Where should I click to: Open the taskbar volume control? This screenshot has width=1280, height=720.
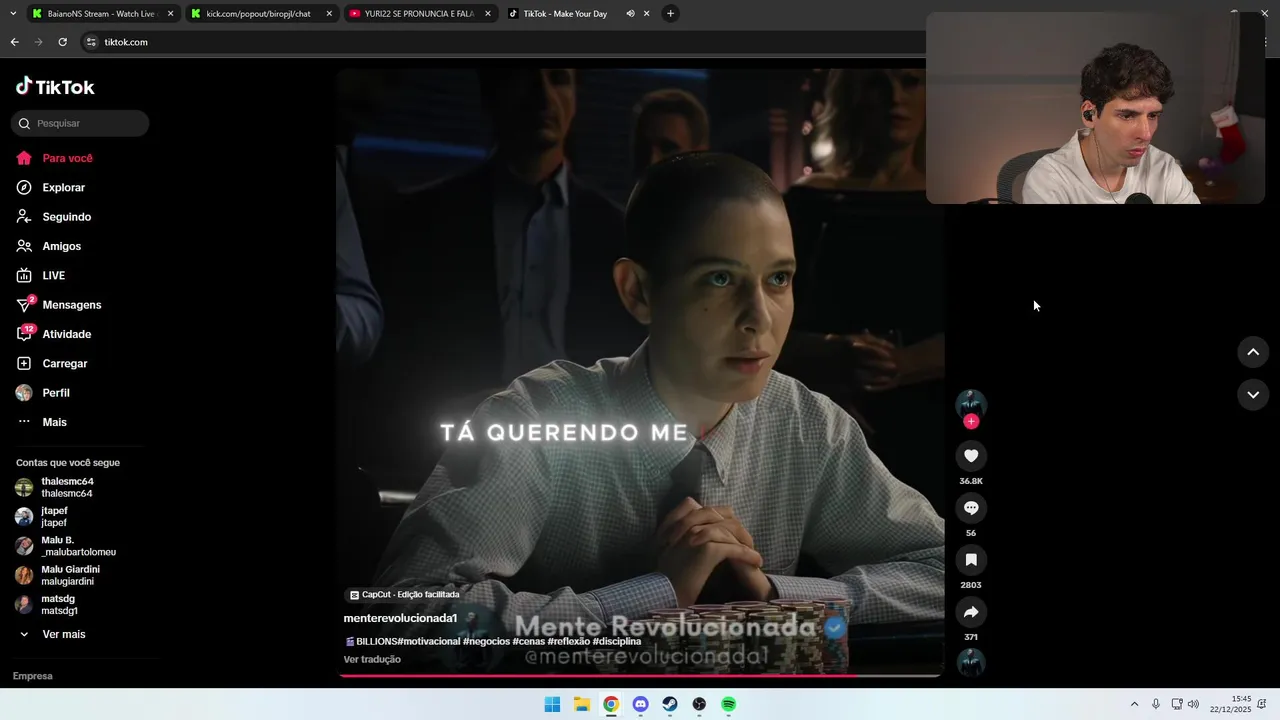(1193, 704)
